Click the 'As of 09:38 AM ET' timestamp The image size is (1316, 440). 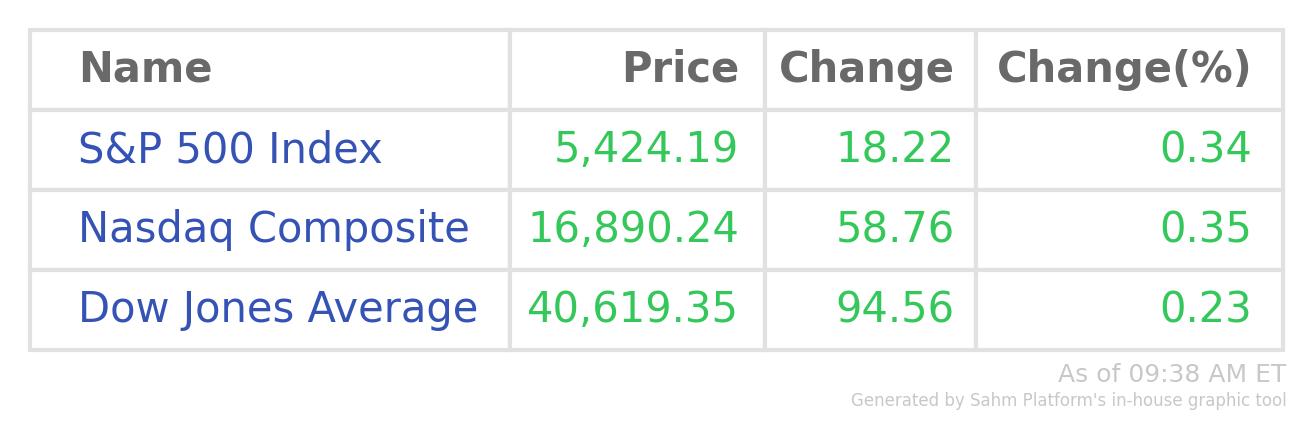point(1171,374)
